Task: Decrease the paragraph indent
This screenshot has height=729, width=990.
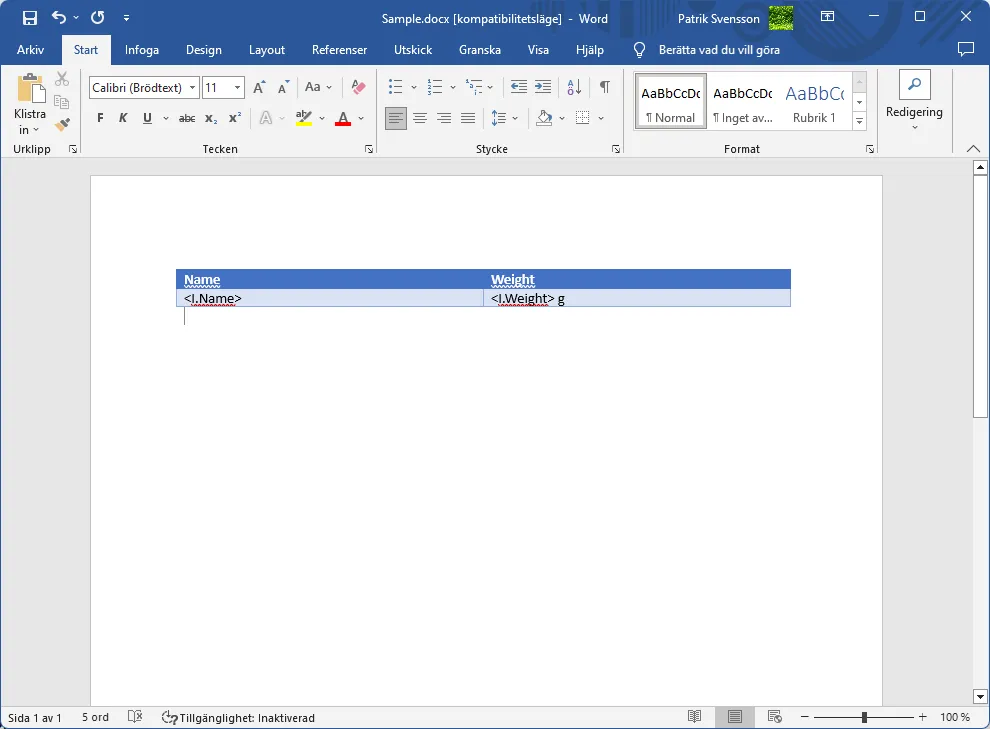Action: (519, 87)
